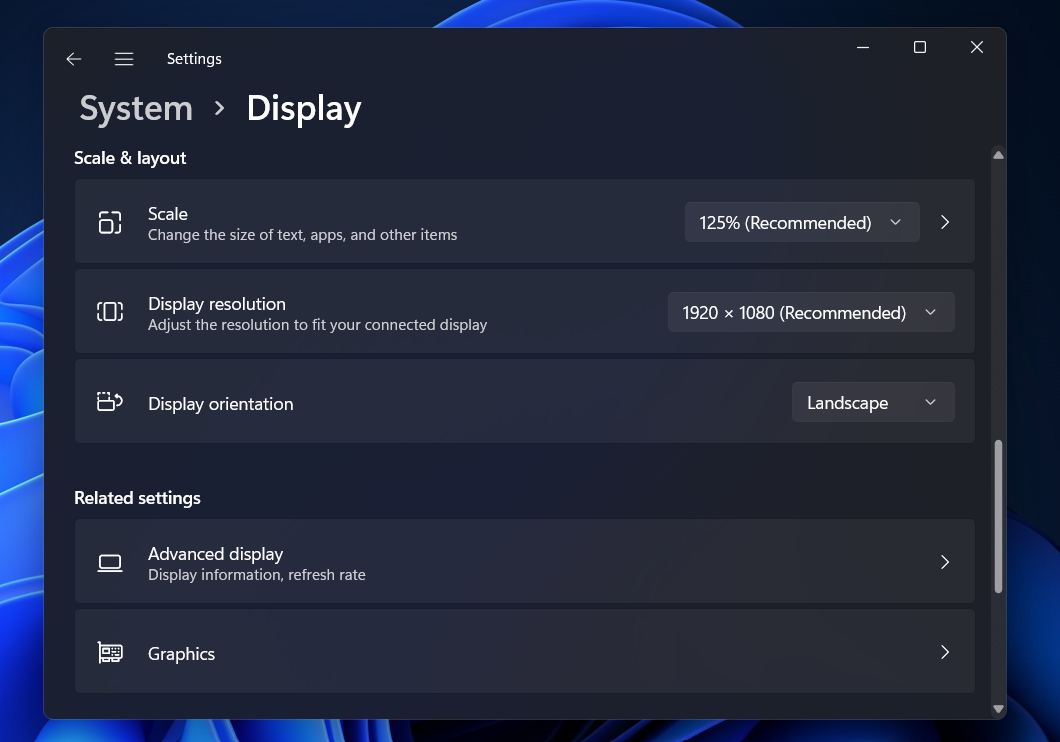This screenshot has width=1060, height=742.
Task: Open the hamburger navigation menu
Action: click(x=124, y=59)
